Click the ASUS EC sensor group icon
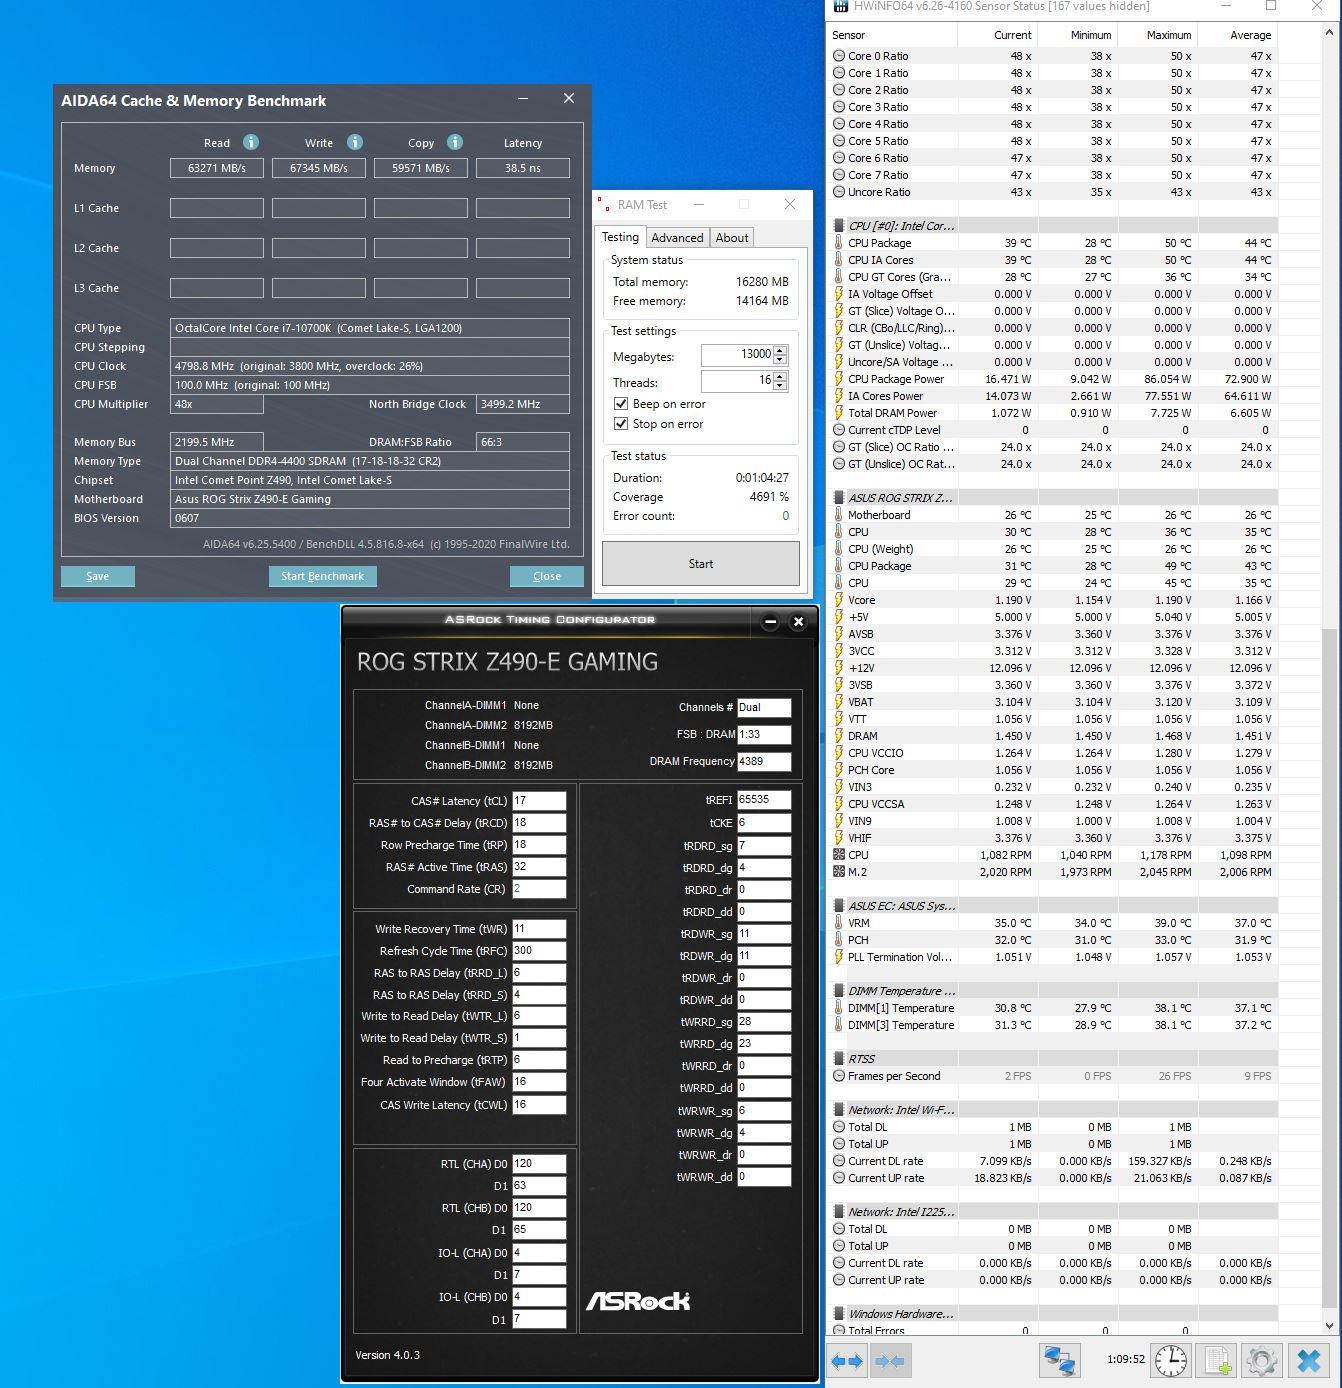 tap(839, 906)
